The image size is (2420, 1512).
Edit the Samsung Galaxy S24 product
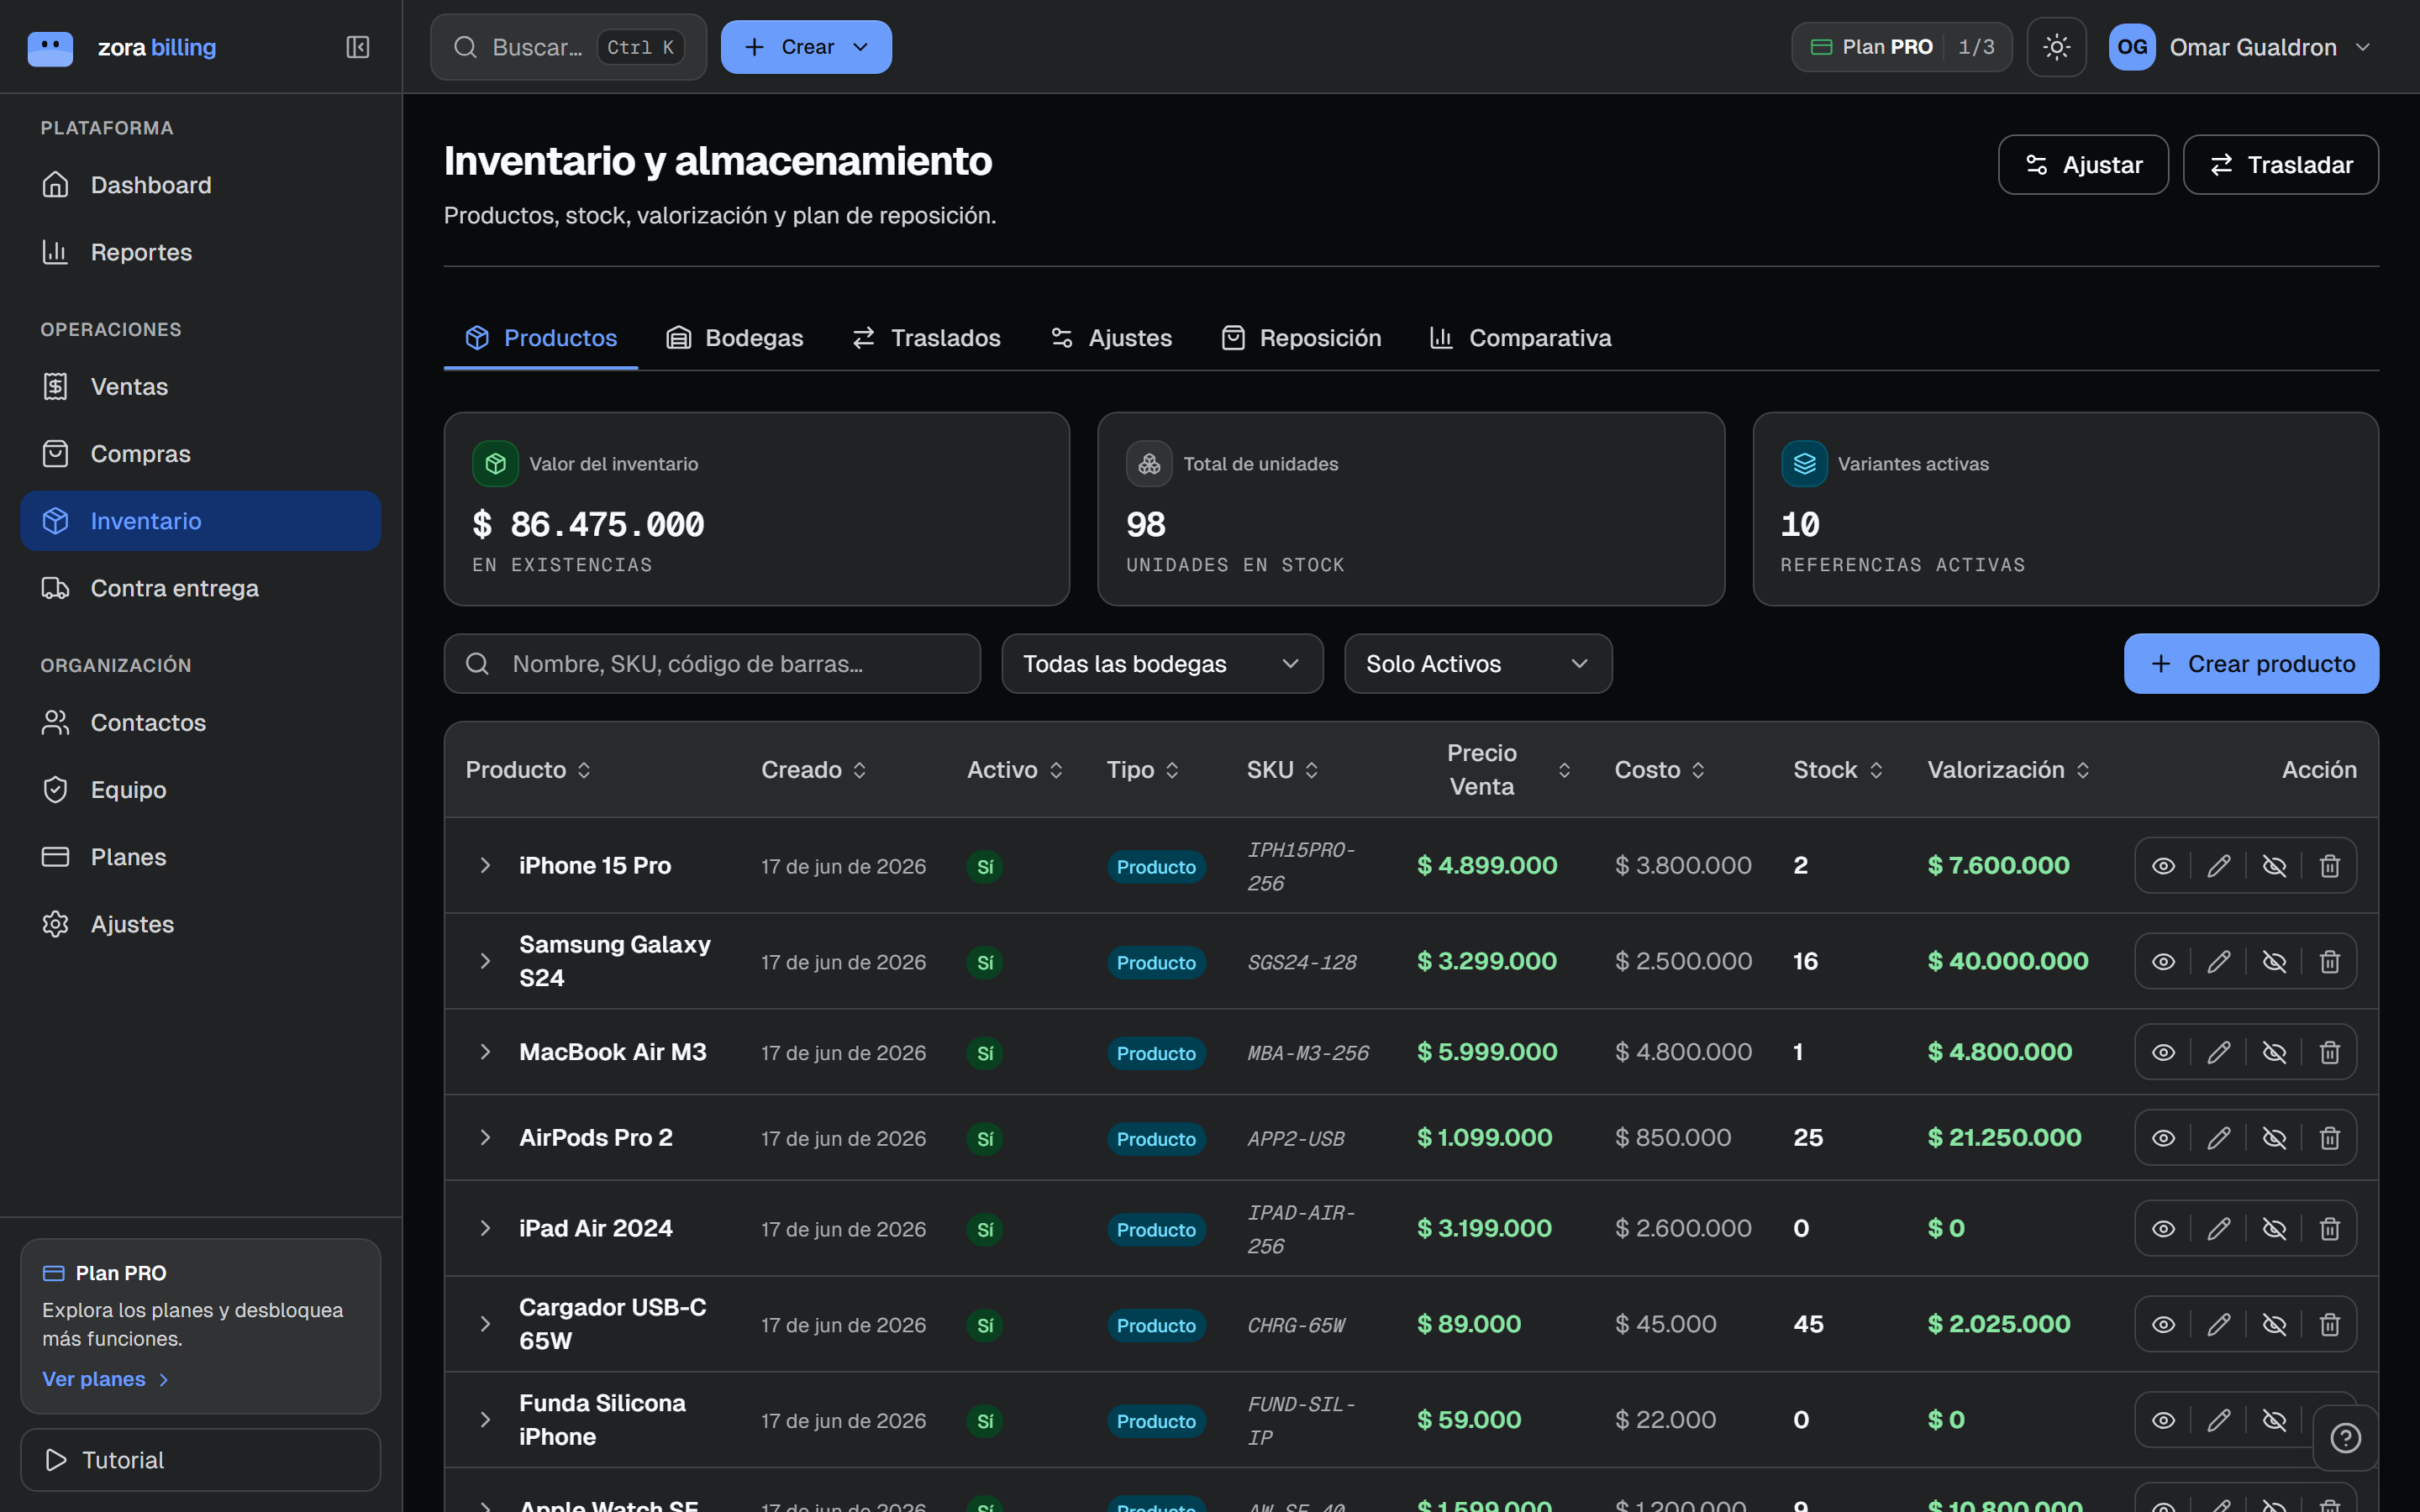(x=2218, y=962)
